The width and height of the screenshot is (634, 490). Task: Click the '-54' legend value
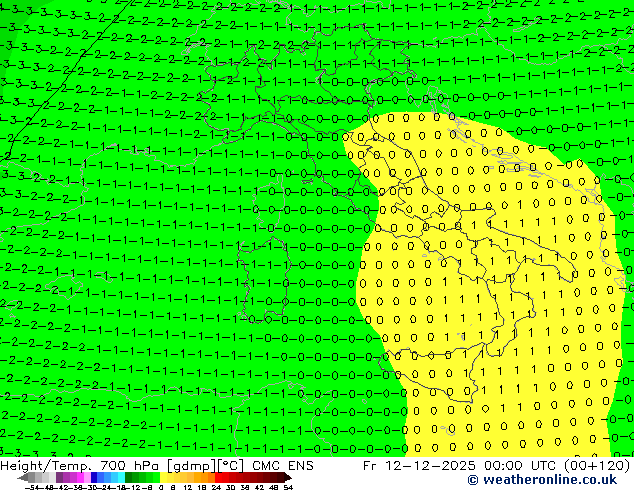click(x=32, y=487)
